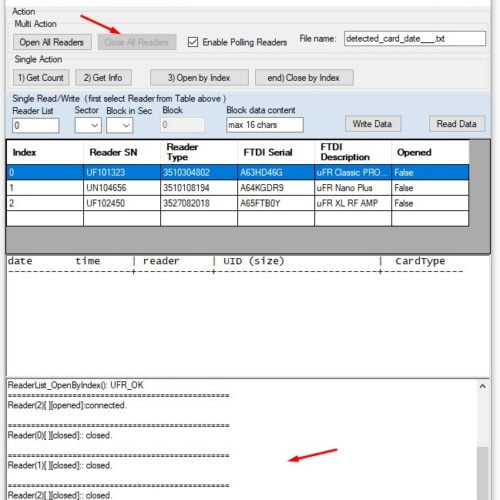500x500 pixels.
Task: Open the Block in Sec dropdown
Action: click(x=120, y=125)
